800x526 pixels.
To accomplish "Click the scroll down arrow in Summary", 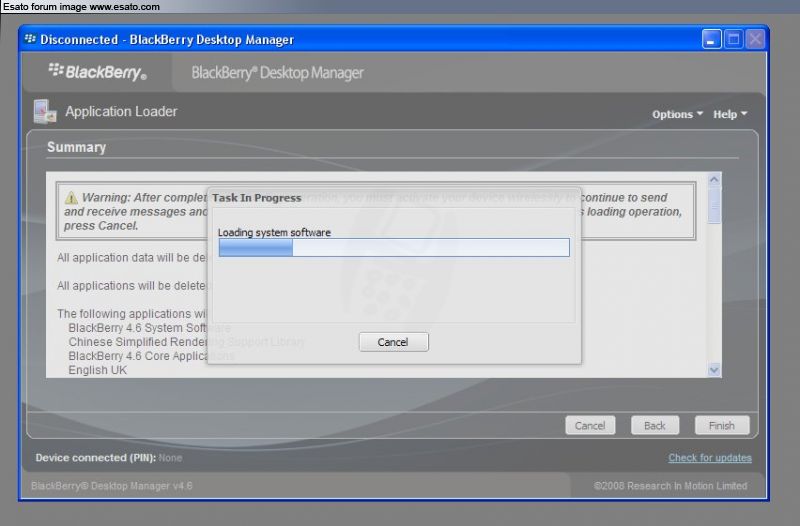I will point(714,370).
